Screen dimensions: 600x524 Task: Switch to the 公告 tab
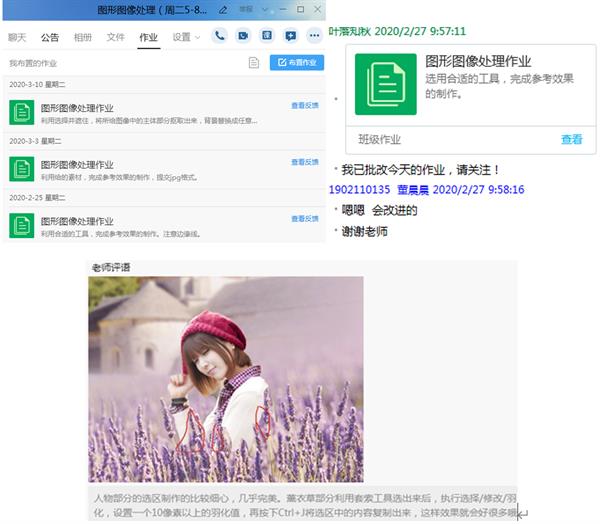pos(50,37)
